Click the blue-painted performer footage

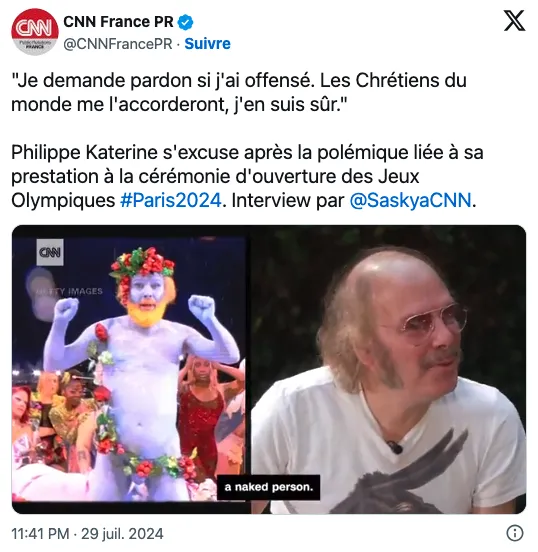coord(129,369)
